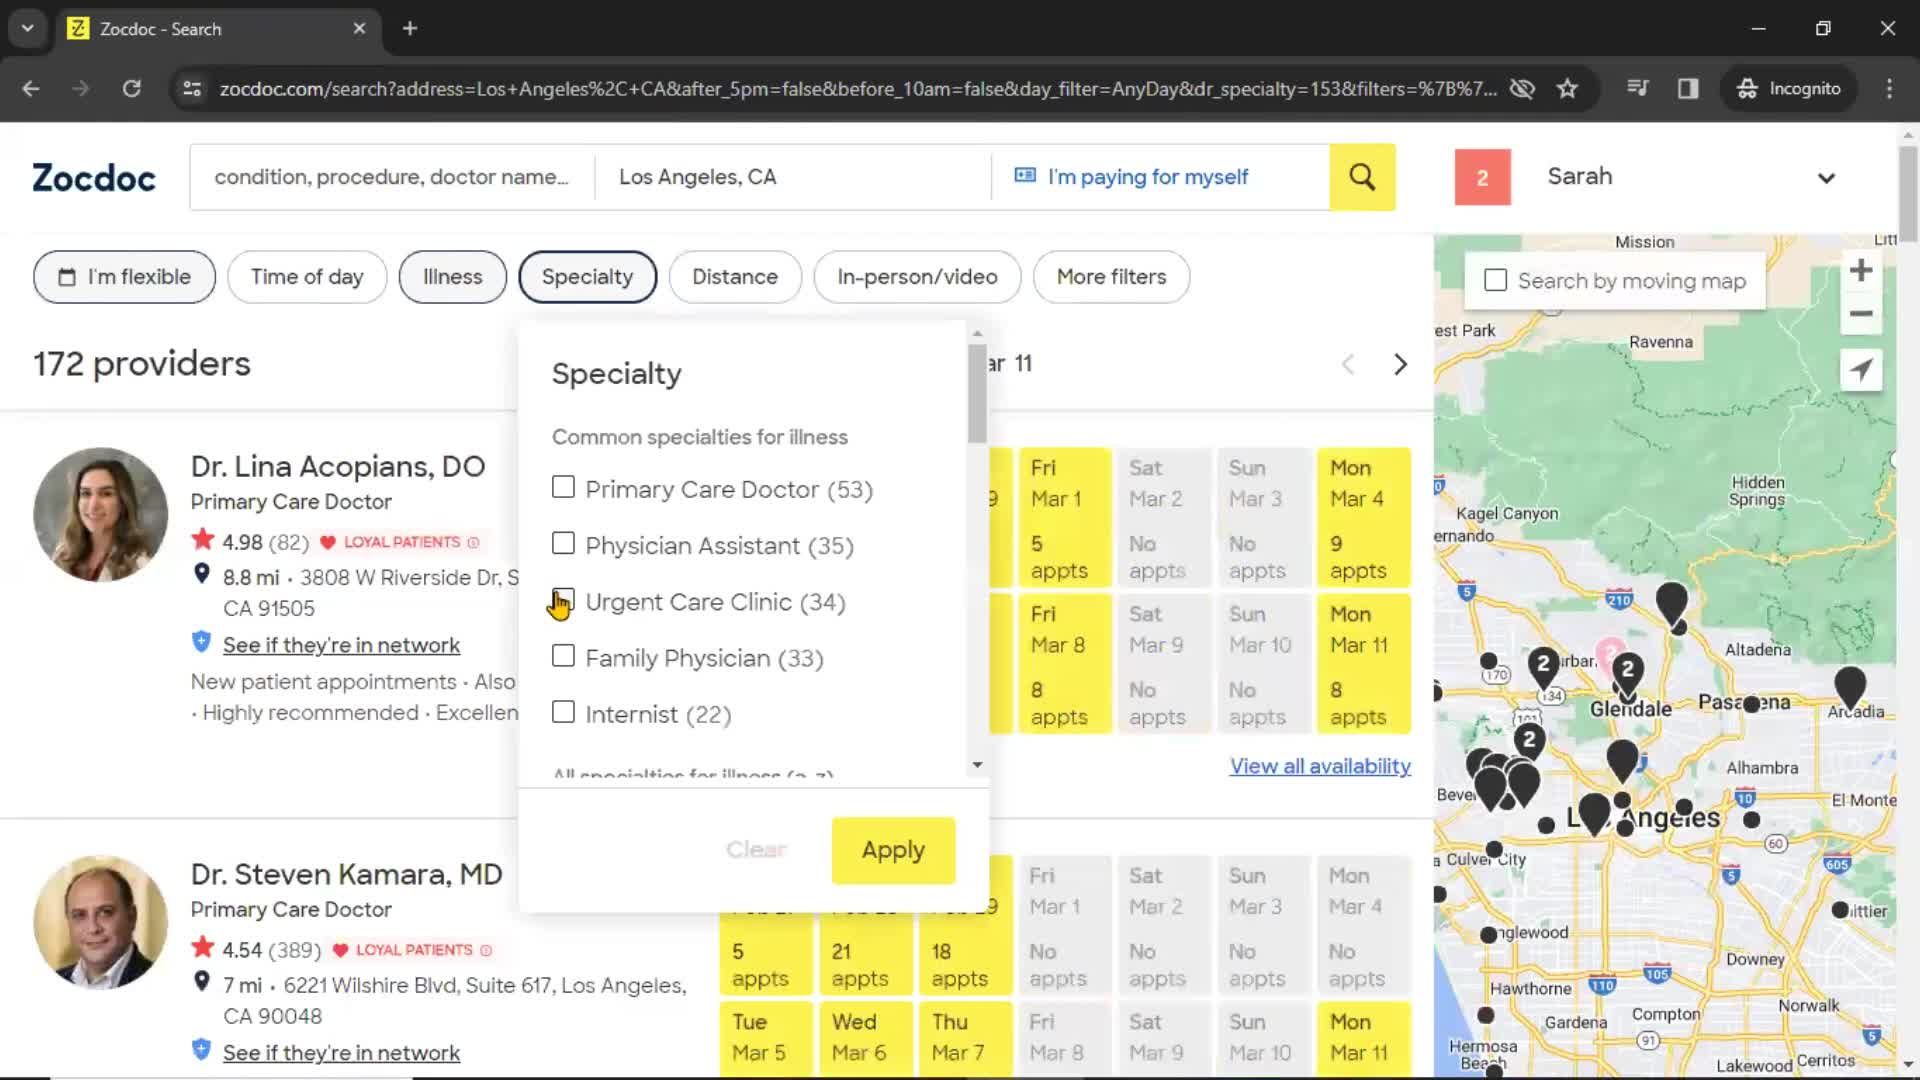The height and width of the screenshot is (1080, 1920).
Task: Click I'm paying for myself insurance selector
Action: point(1160,177)
